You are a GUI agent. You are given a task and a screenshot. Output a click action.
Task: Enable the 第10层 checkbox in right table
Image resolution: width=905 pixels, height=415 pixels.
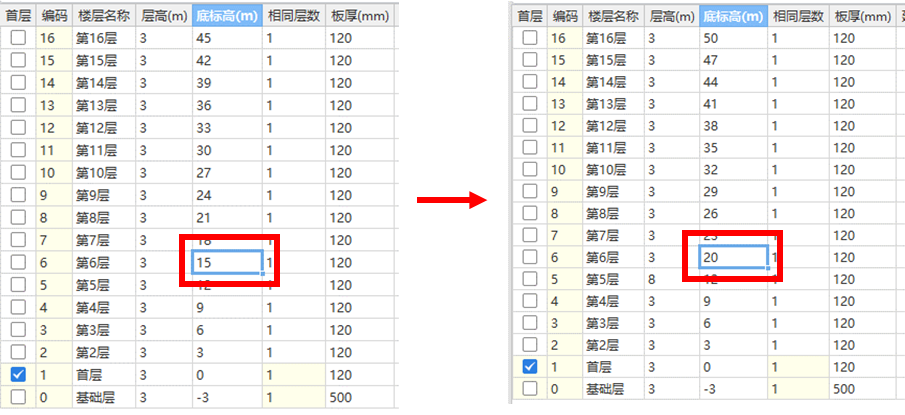tap(530, 169)
